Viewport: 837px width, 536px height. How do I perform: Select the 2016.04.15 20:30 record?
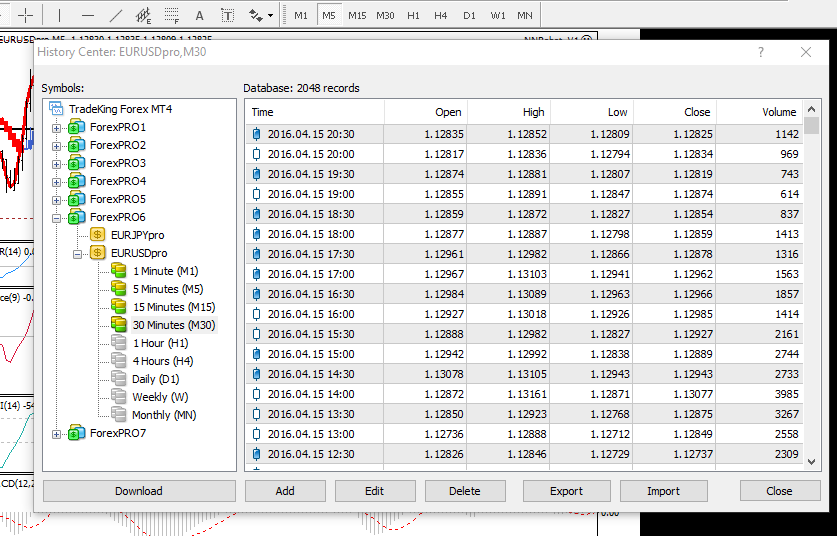tap(524, 134)
